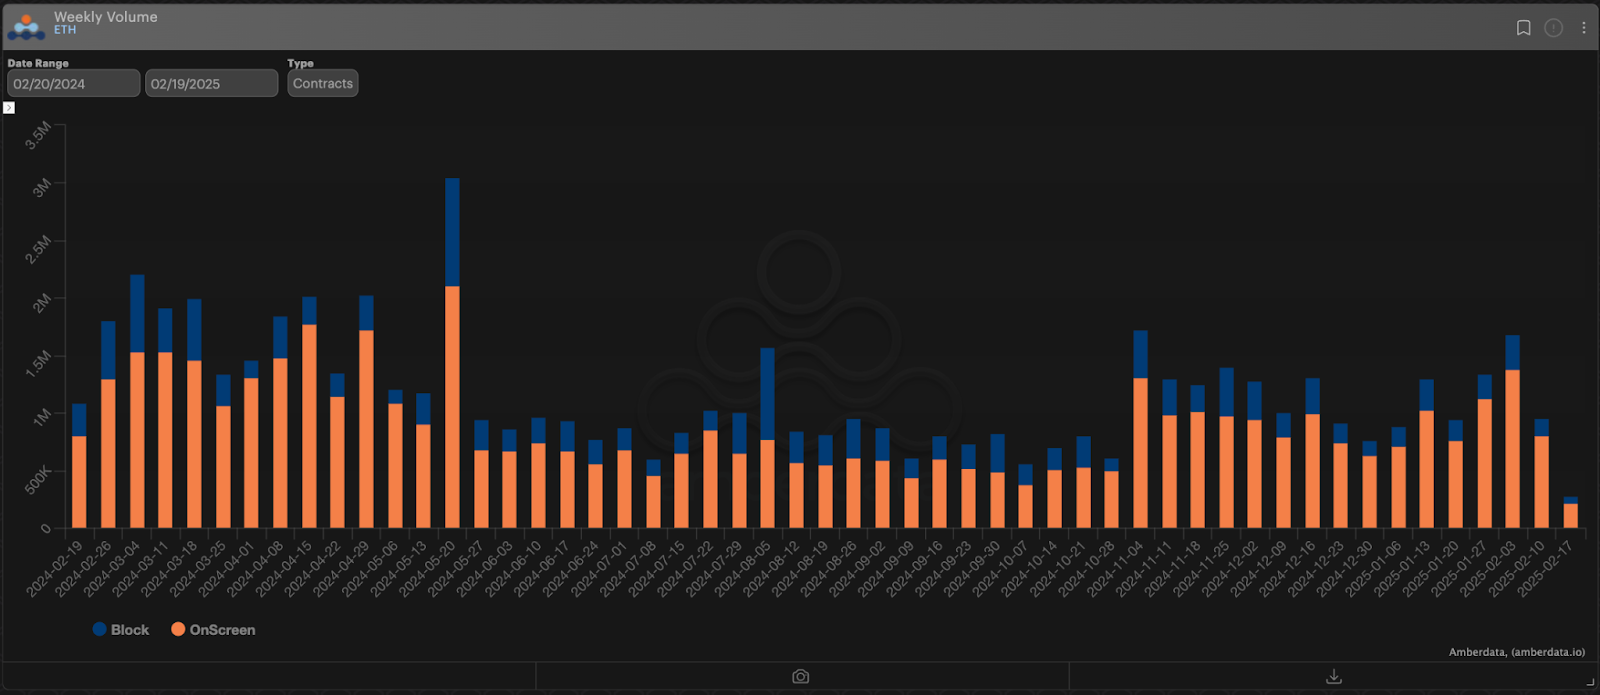
Task: Click the blue Block legend color dot
Action: tap(99, 629)
